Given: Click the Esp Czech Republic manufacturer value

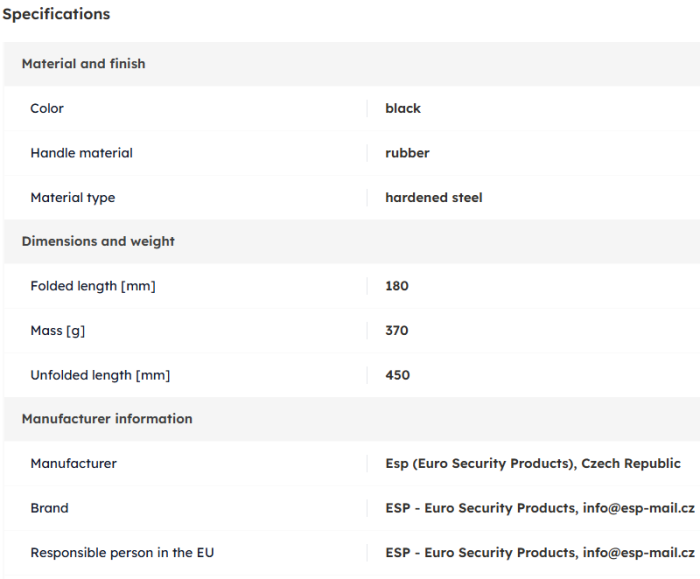Looking at the screenshot, I should [x=533, y=463].
